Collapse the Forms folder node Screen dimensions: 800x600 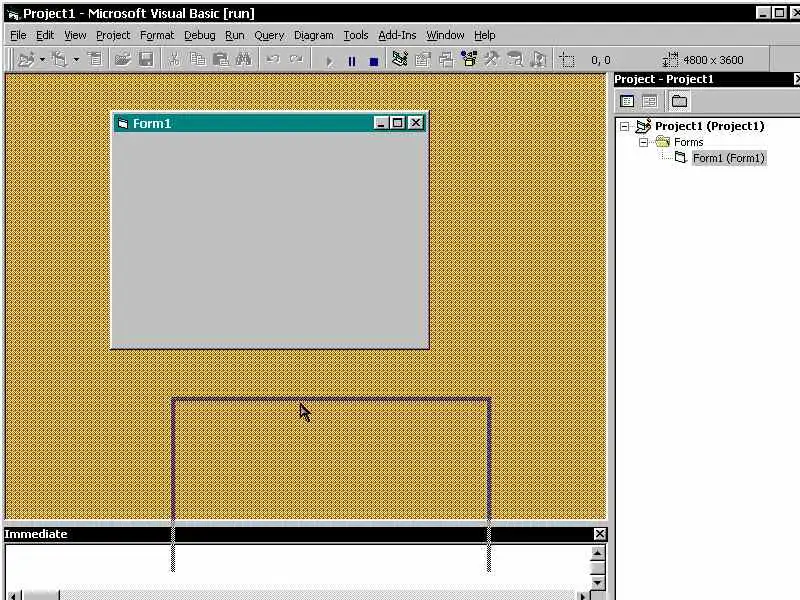click(x=643, y=142)
